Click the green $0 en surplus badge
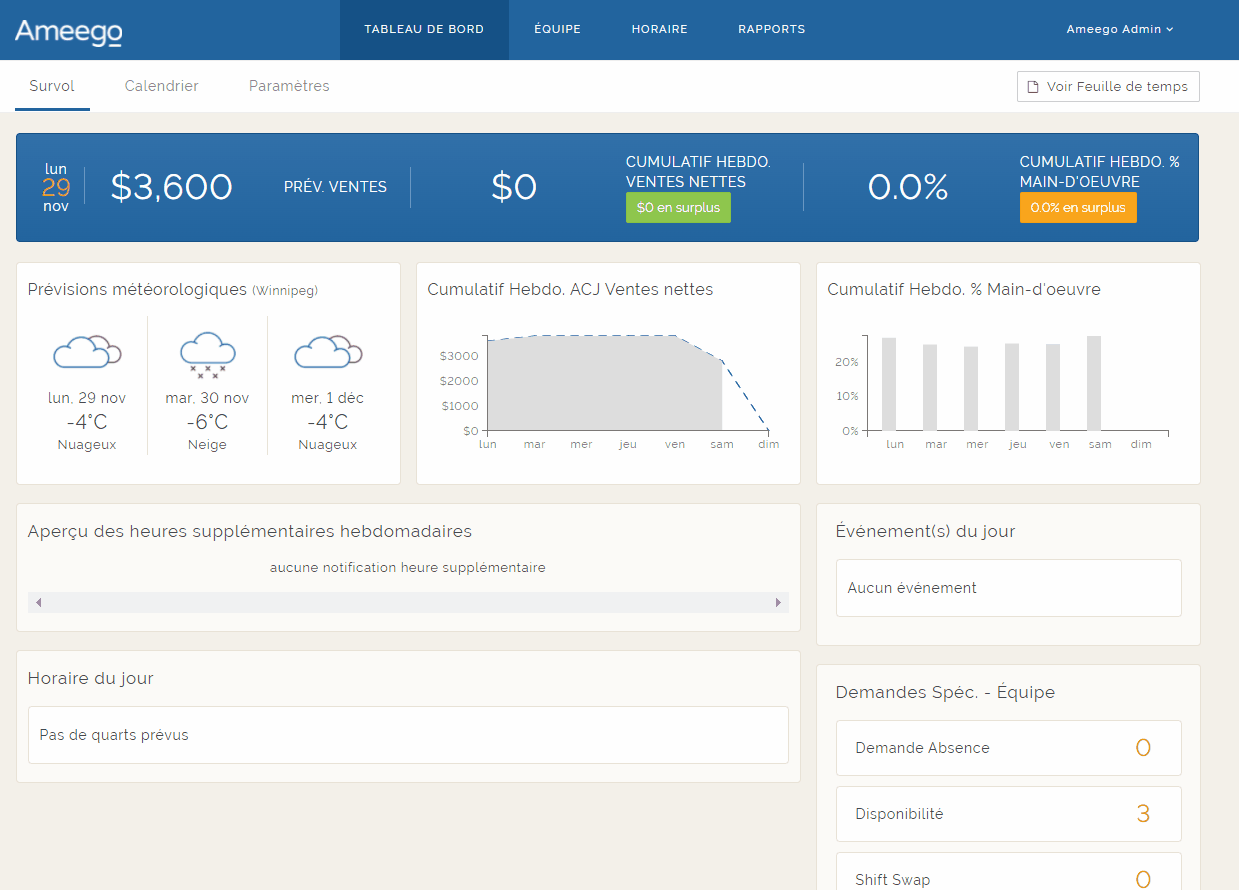The height and width of the screenshot is (890, 1239). [x=678, y=208]
